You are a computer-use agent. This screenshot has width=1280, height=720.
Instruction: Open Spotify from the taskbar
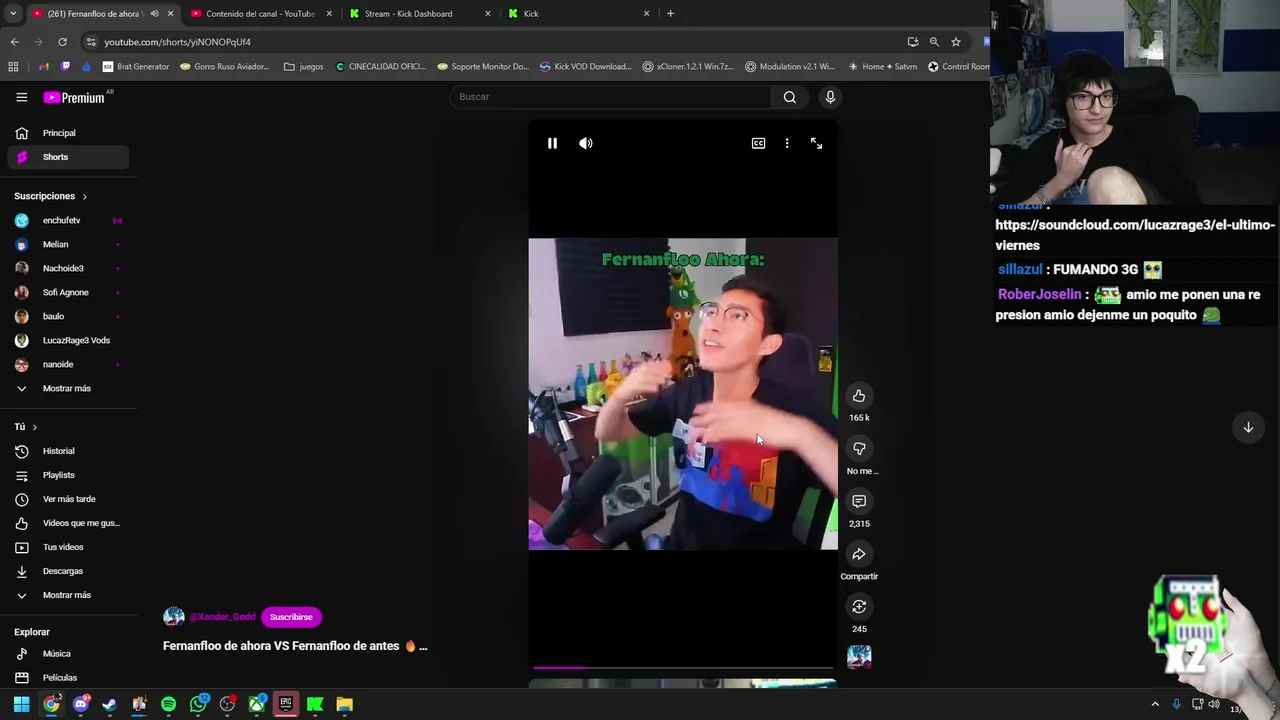[x=168, y=704]
